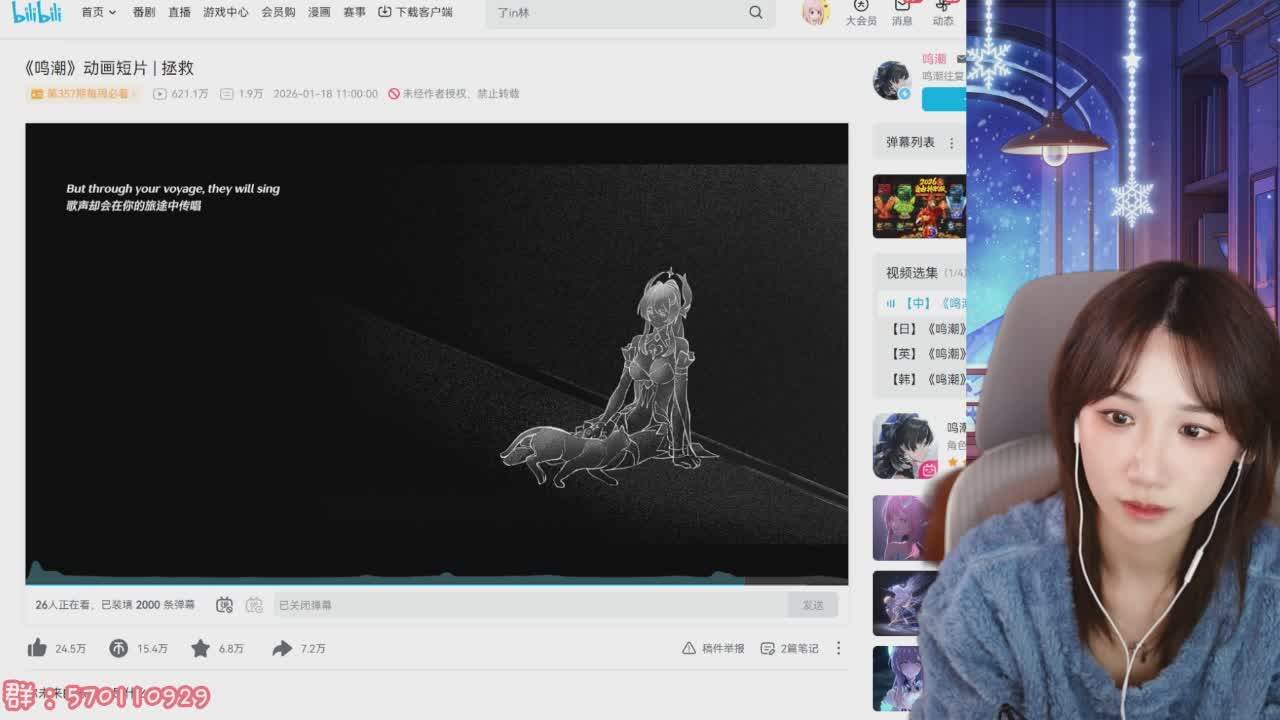Image resolution: width=1280 pixels, height=720 pixels.
Task: Click the bilibili logo
Action: (x=36, y=12)
